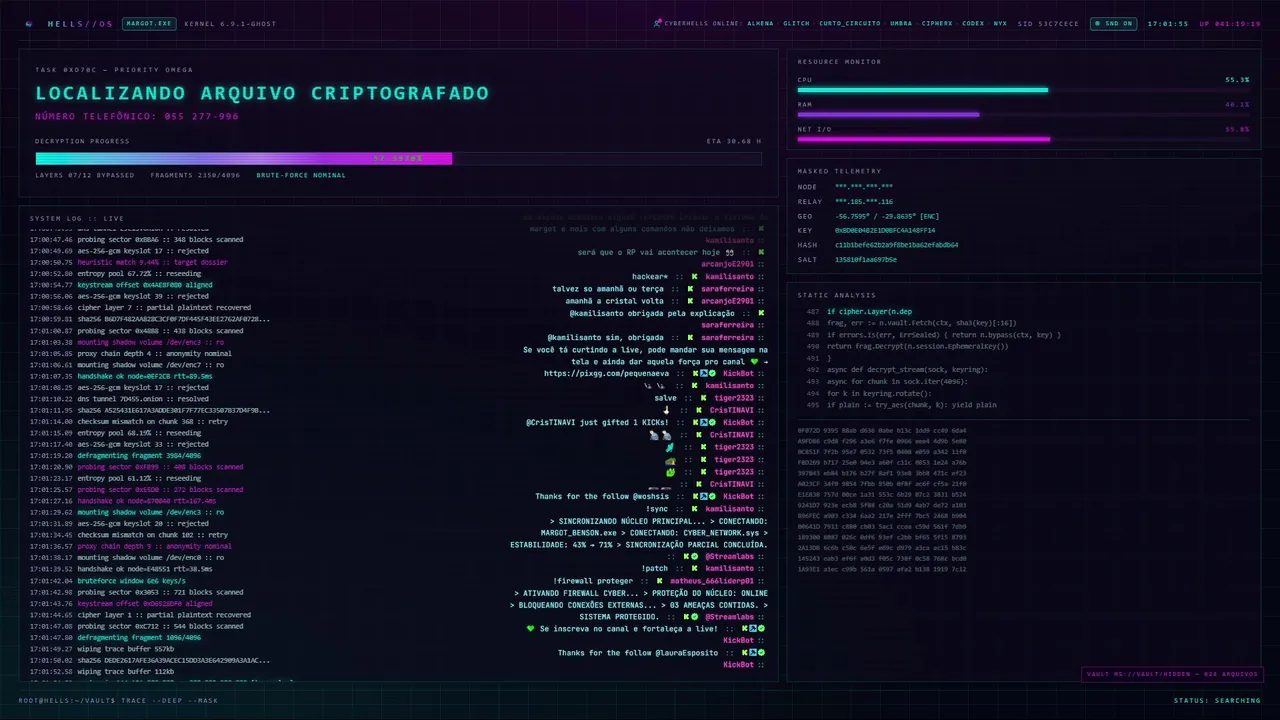
Task: Click the HELLS//OS logo icon
Action: pyautogui.click(x=28, y=24)
